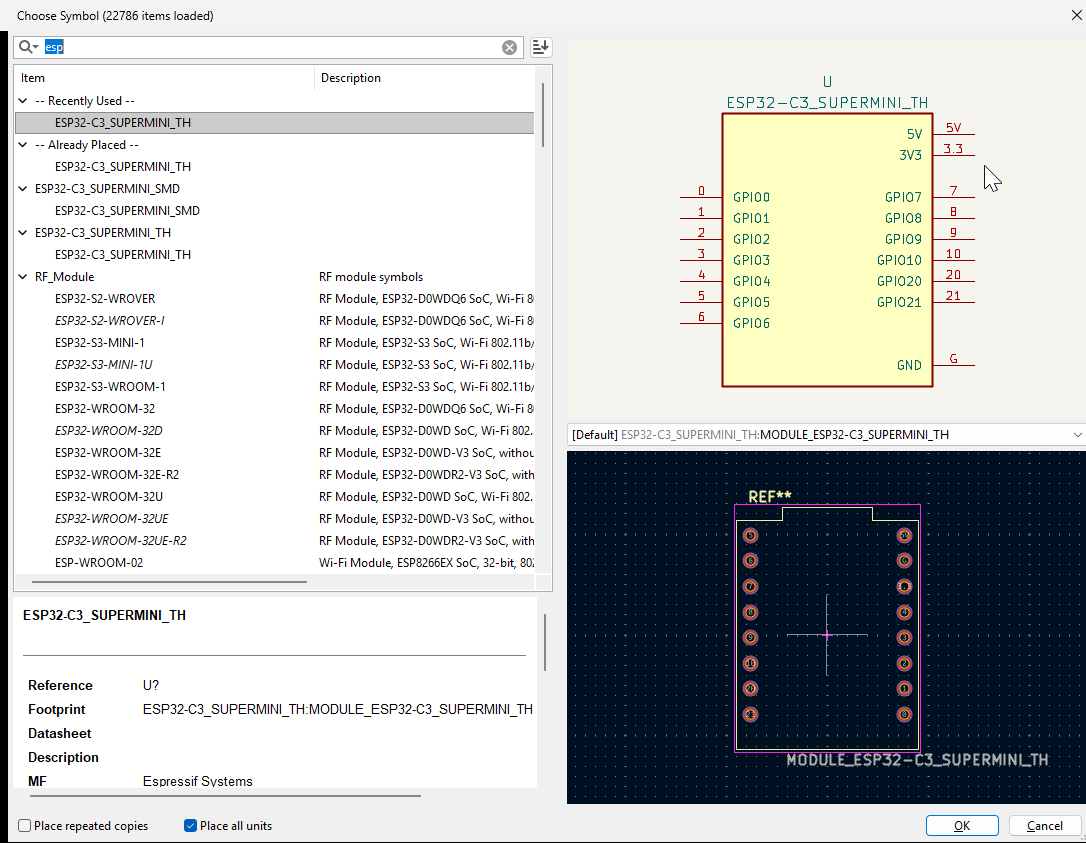
Task: Clear the search field text
Action: pyautogui.click(x=509, y=47)
